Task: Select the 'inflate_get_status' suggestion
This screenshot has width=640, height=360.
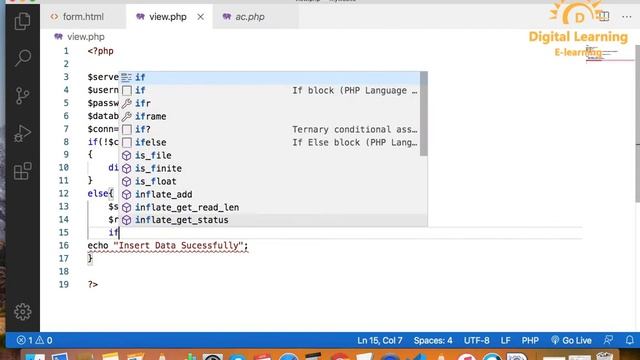Action: coord(270,220)
